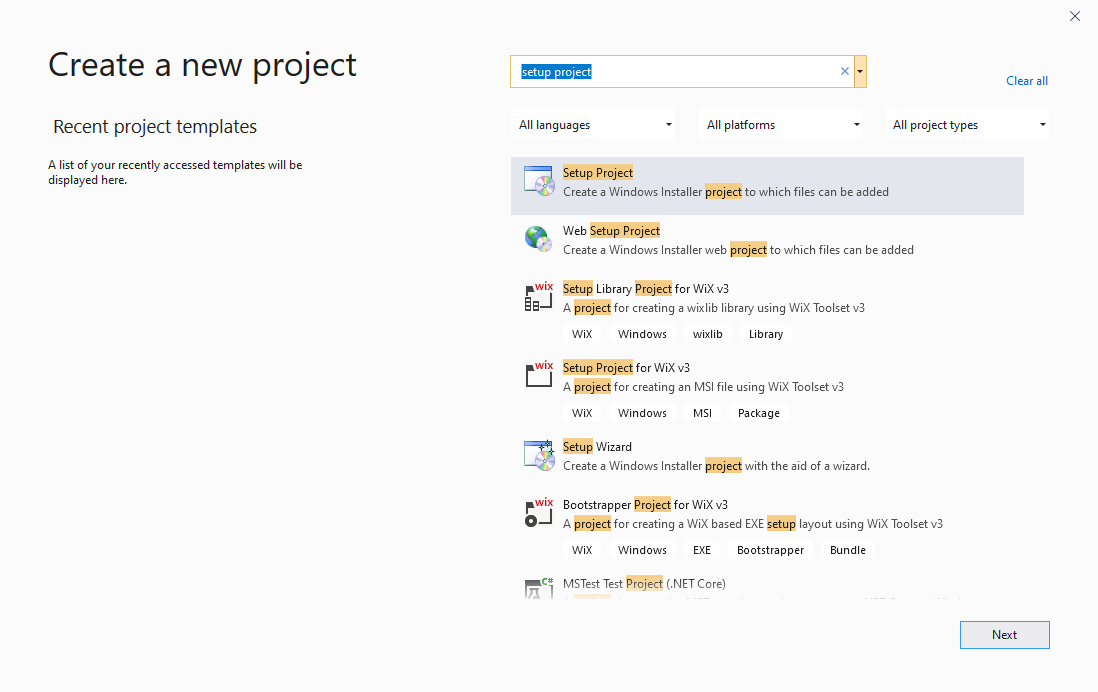Screen dimensions: 1098x692
Task: Click the Clear all link
Action: (x=1027, y=81)
